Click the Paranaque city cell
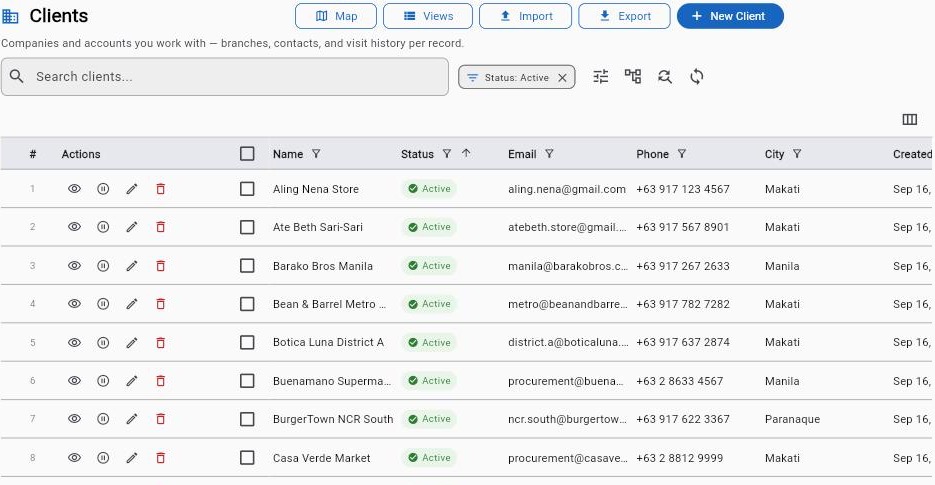The height and width of the screenshot is (485, 935). point(792,419)
